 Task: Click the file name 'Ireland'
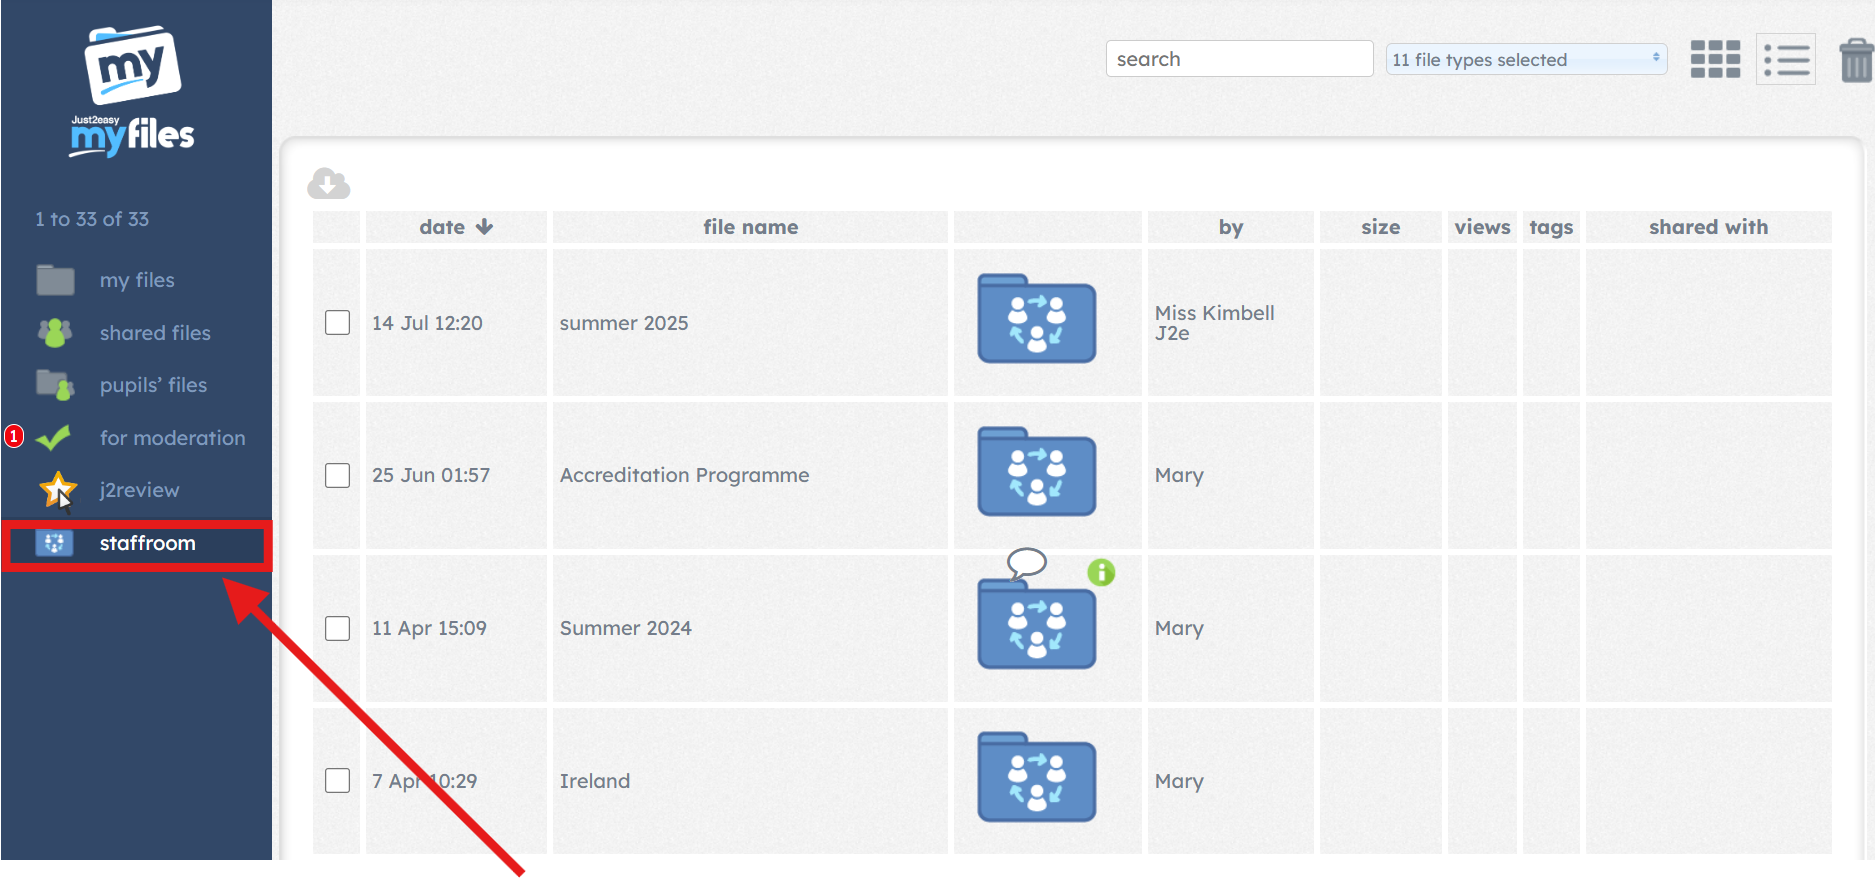pos(594,781)
